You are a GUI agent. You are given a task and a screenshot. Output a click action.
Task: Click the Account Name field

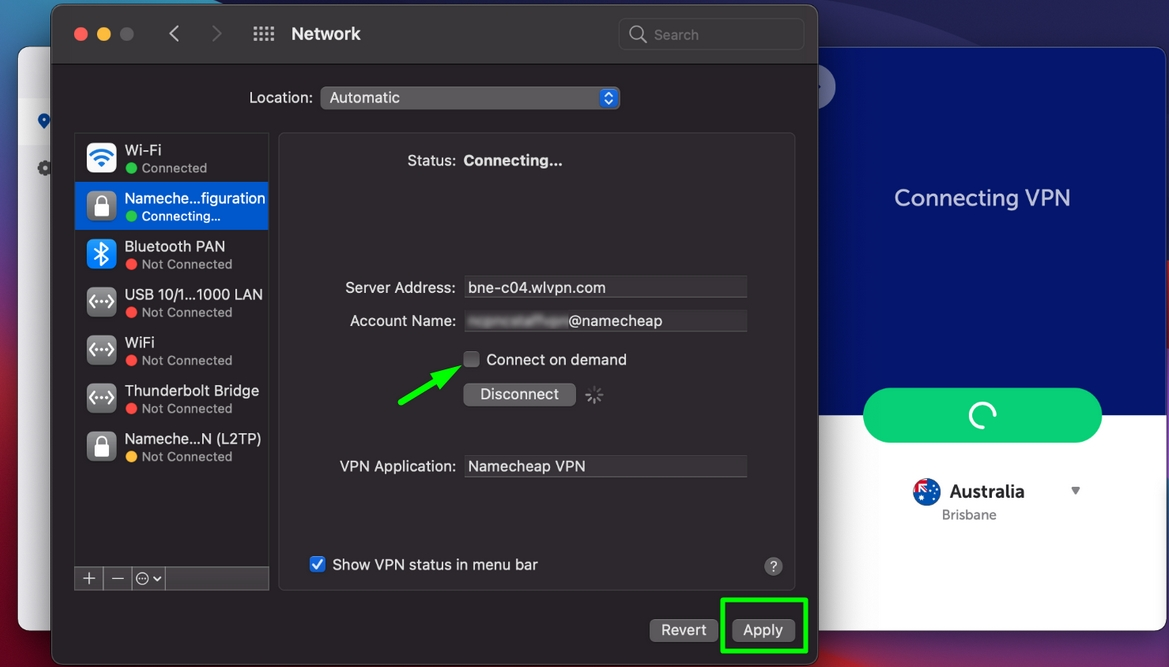pos(605,320)
